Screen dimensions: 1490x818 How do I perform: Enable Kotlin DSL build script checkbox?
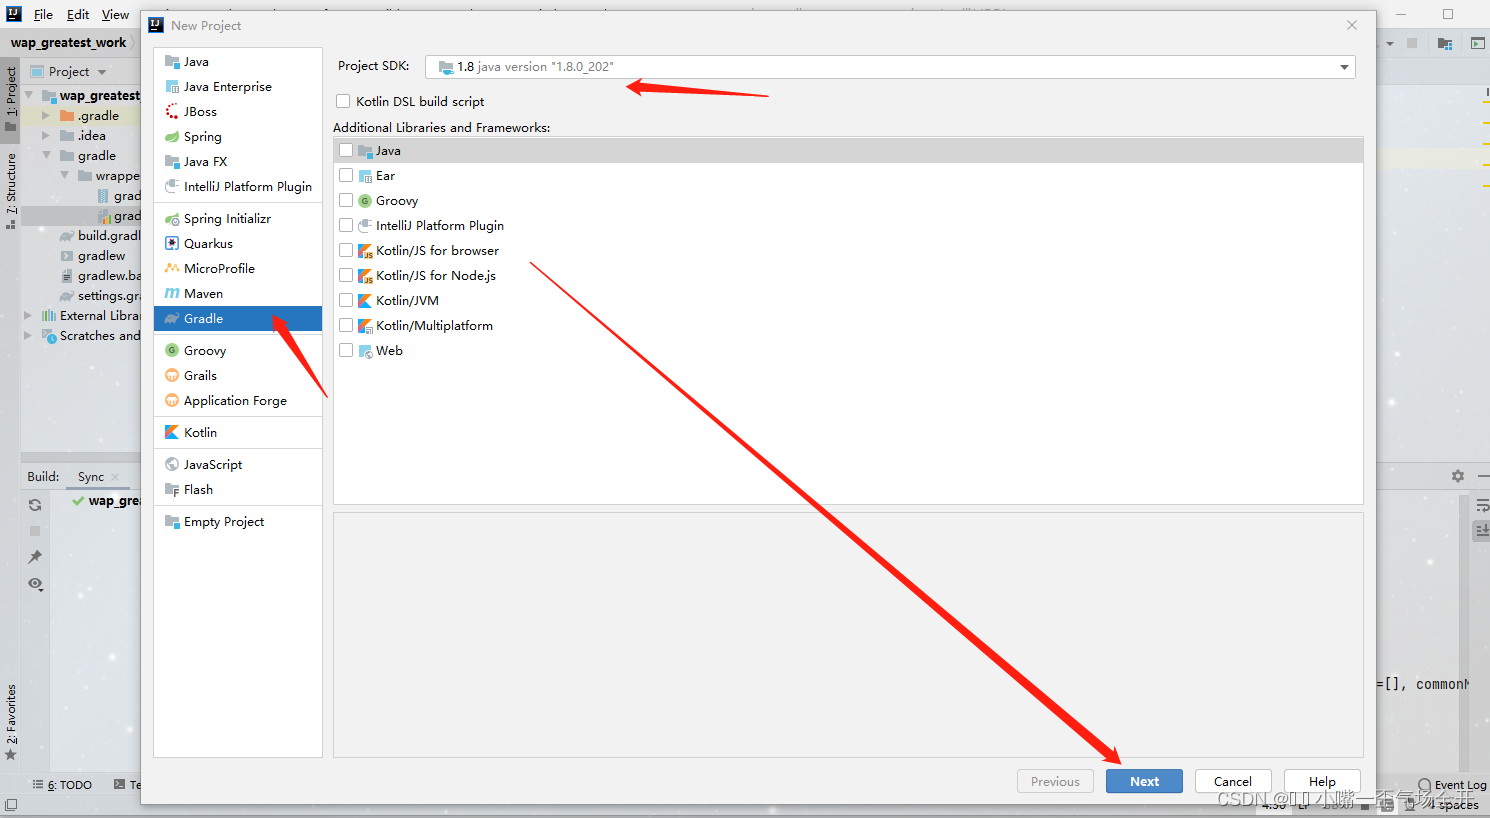[343, 101]
